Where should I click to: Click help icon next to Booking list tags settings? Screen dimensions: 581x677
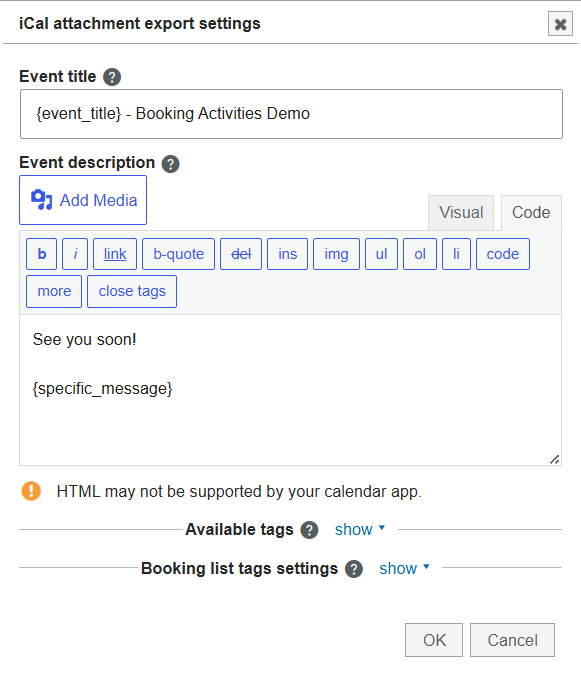(354, 569)
